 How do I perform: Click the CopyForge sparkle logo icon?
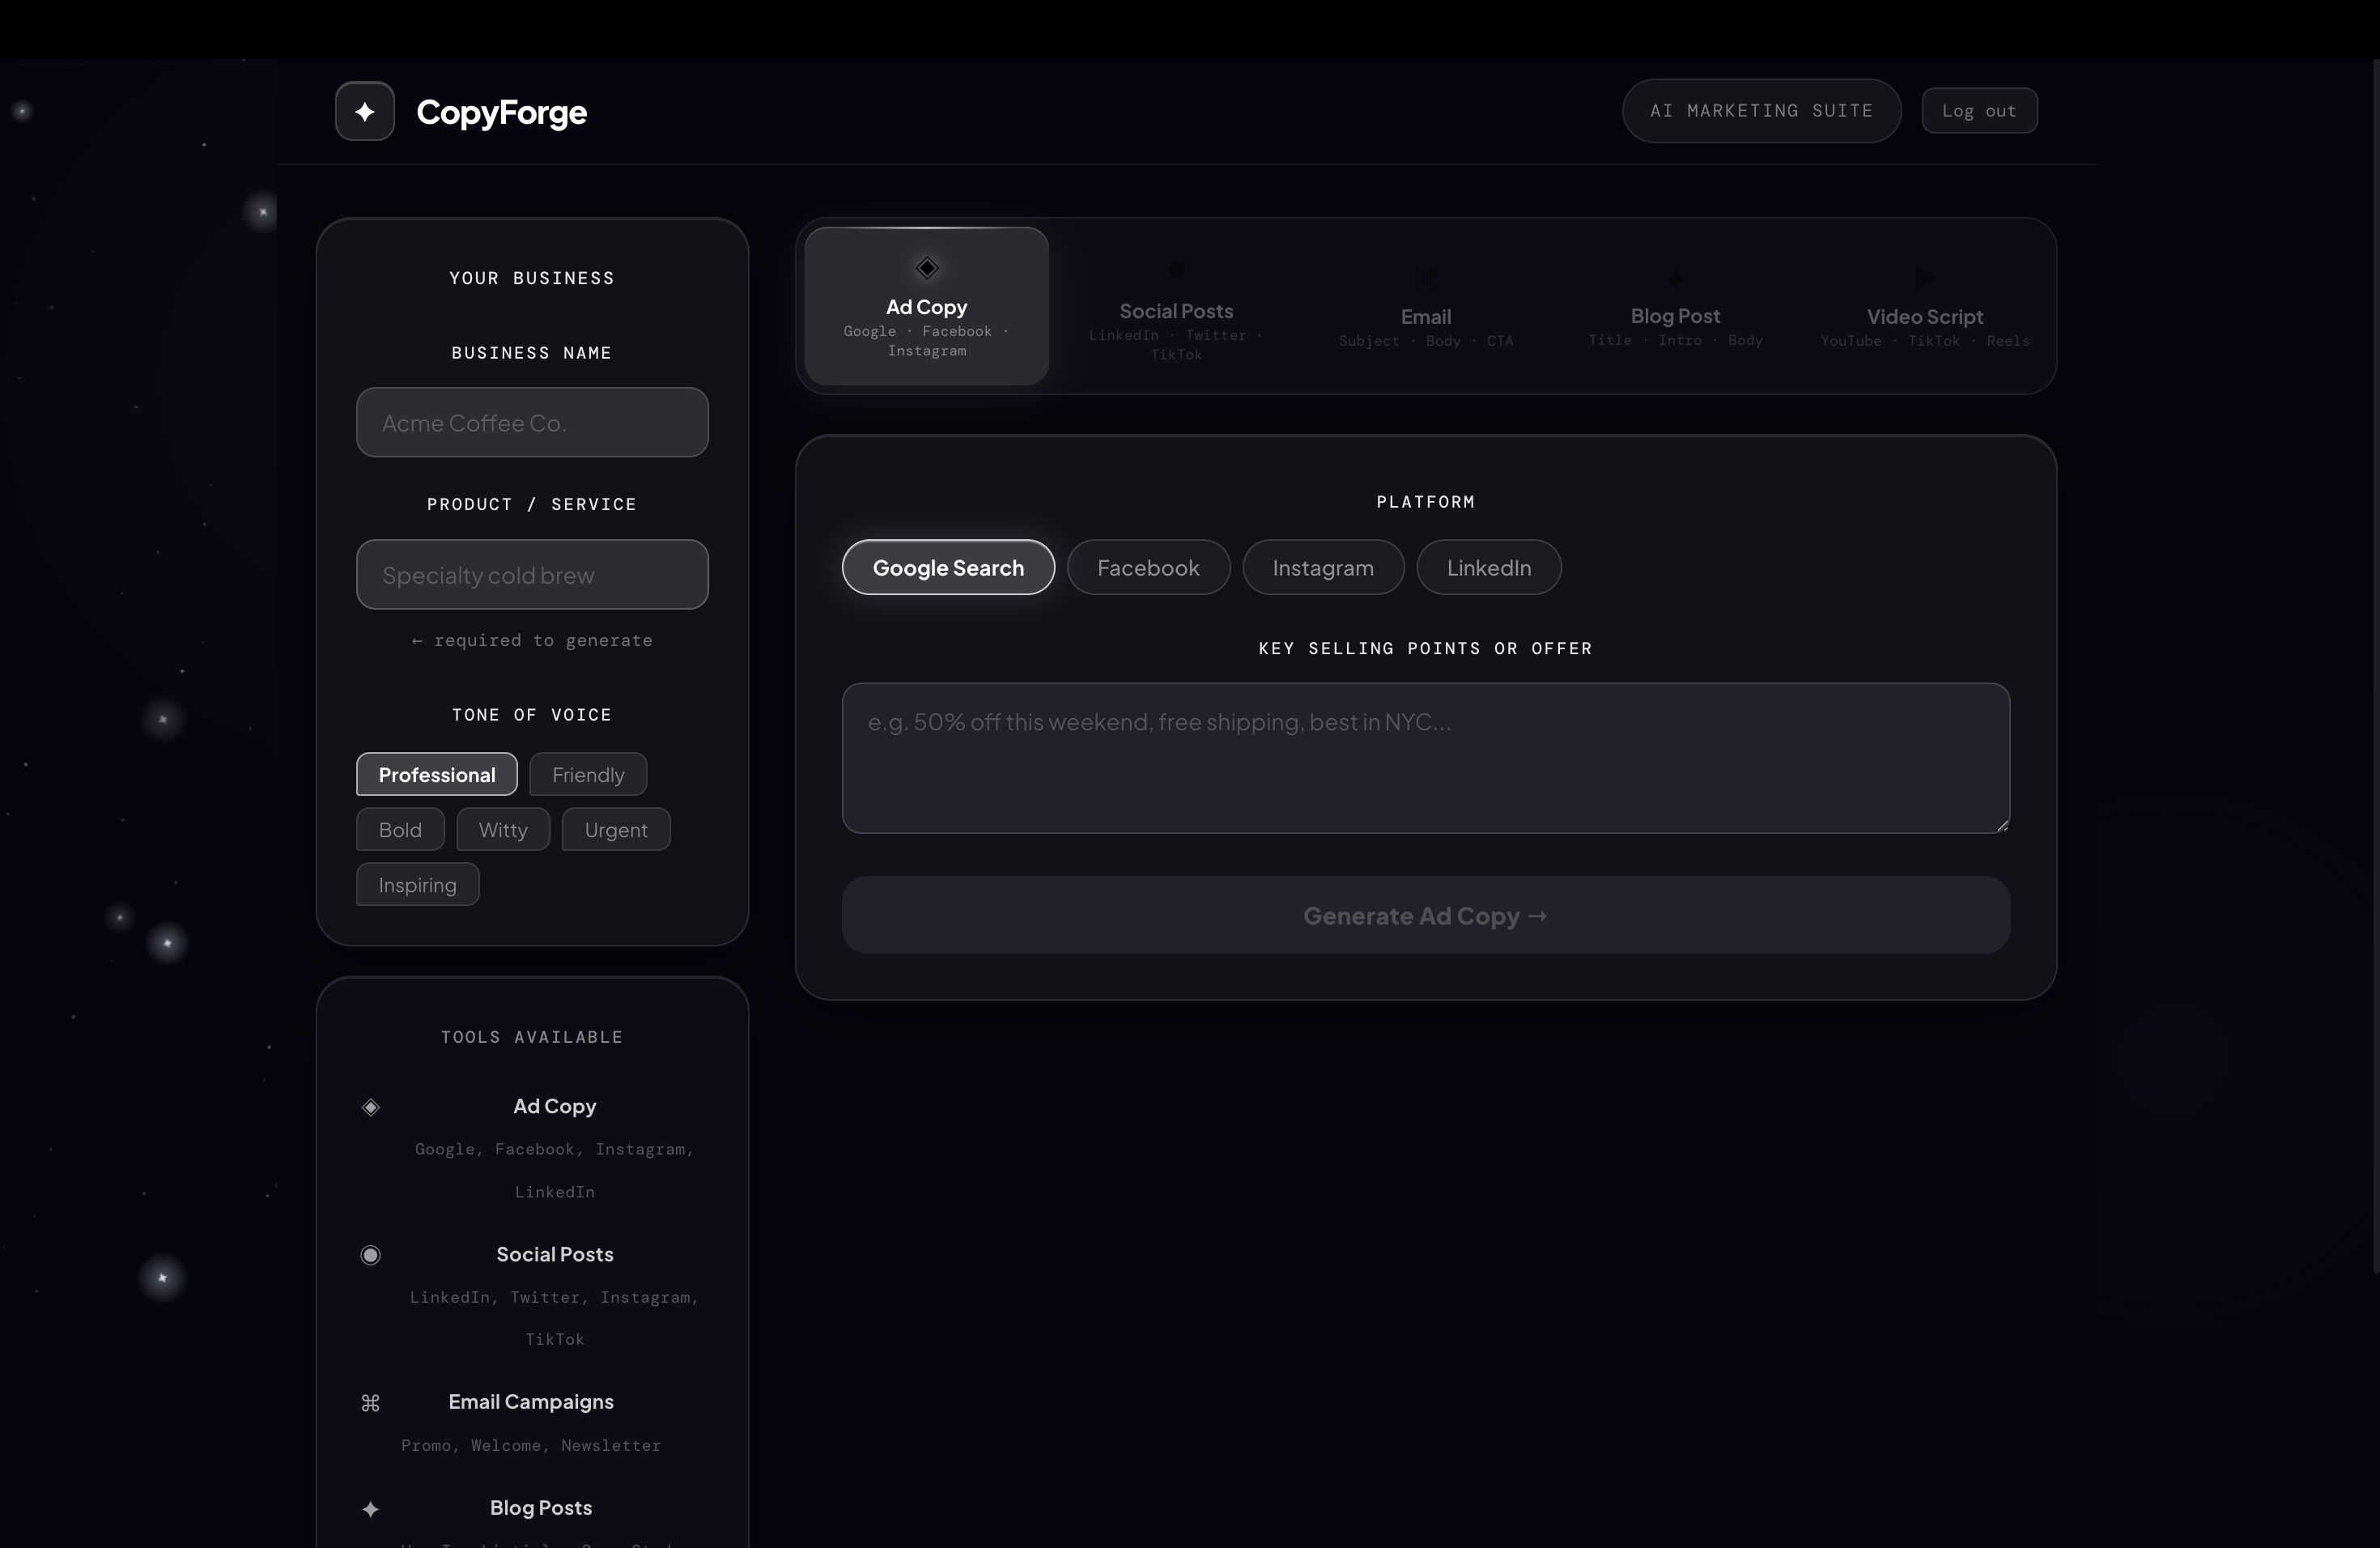tap(364, 111)
